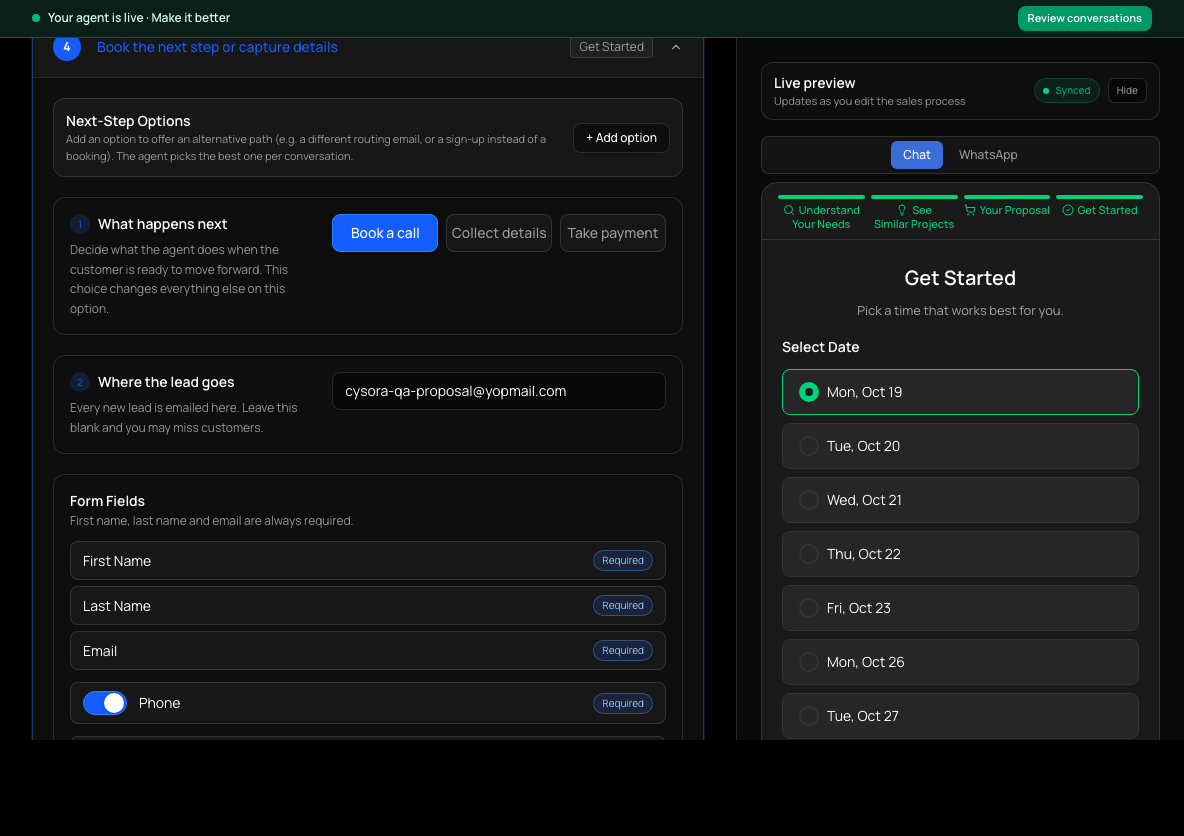Choose Collect details option
Image resolution: width=1184 pixels, height=836 pixels.
pyautogui.click(x=498, y=233)
